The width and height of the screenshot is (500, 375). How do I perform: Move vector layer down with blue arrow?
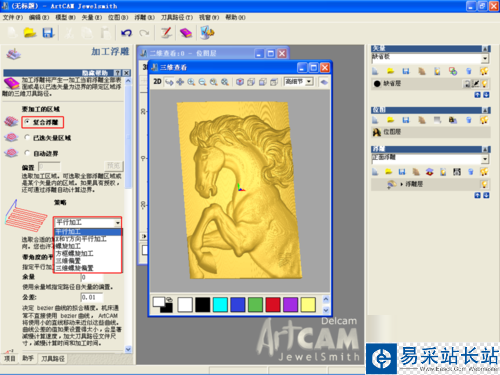[486, 95]
